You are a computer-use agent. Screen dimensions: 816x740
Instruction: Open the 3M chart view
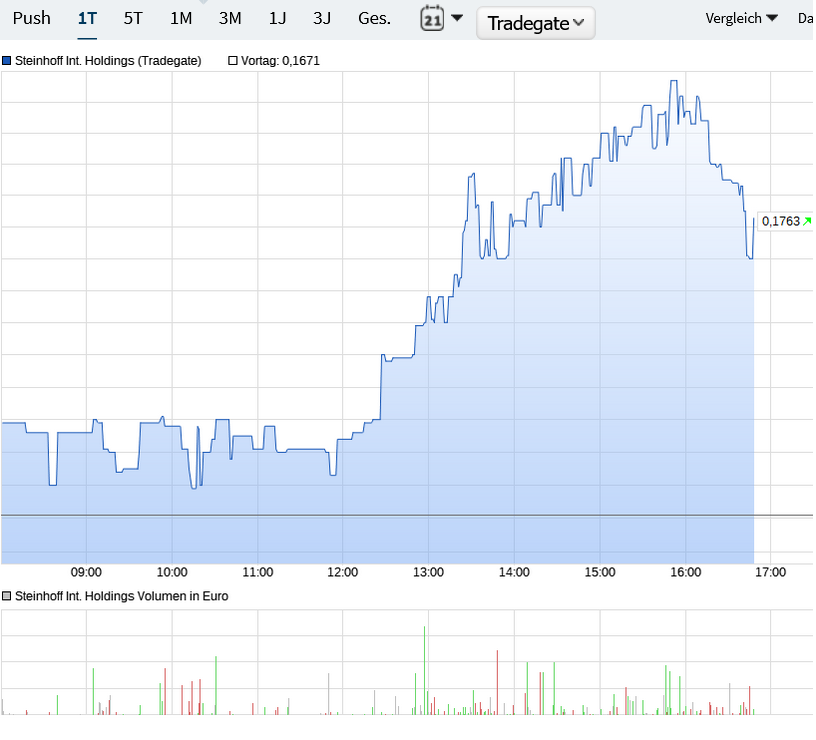pos(231,17)
